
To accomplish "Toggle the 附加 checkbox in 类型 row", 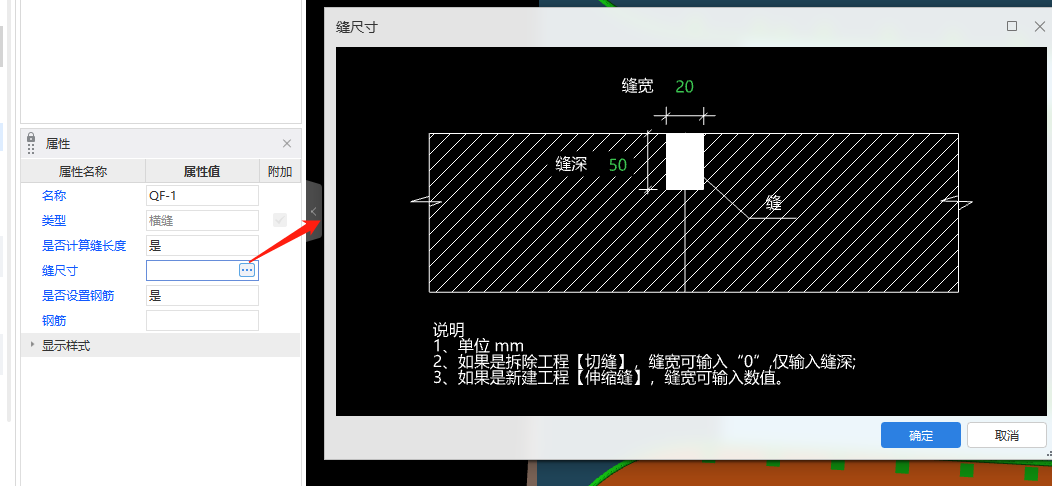I will point(280,220).
